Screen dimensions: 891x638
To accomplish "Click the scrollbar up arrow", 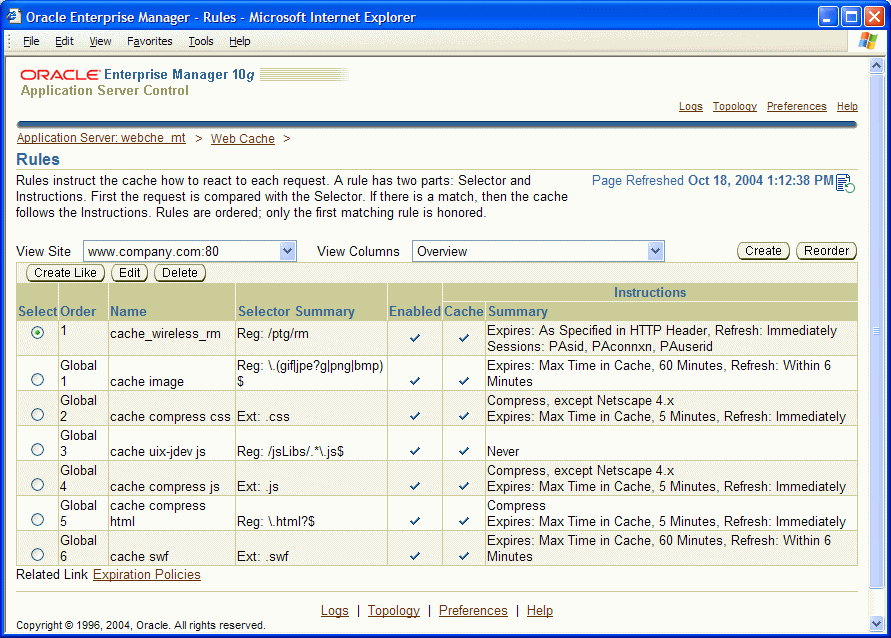I will [876, 66].
